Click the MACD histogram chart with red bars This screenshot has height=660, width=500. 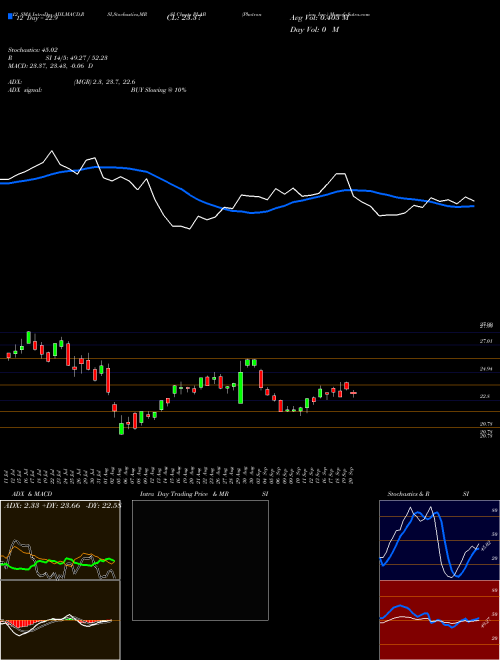pos(60,620)
